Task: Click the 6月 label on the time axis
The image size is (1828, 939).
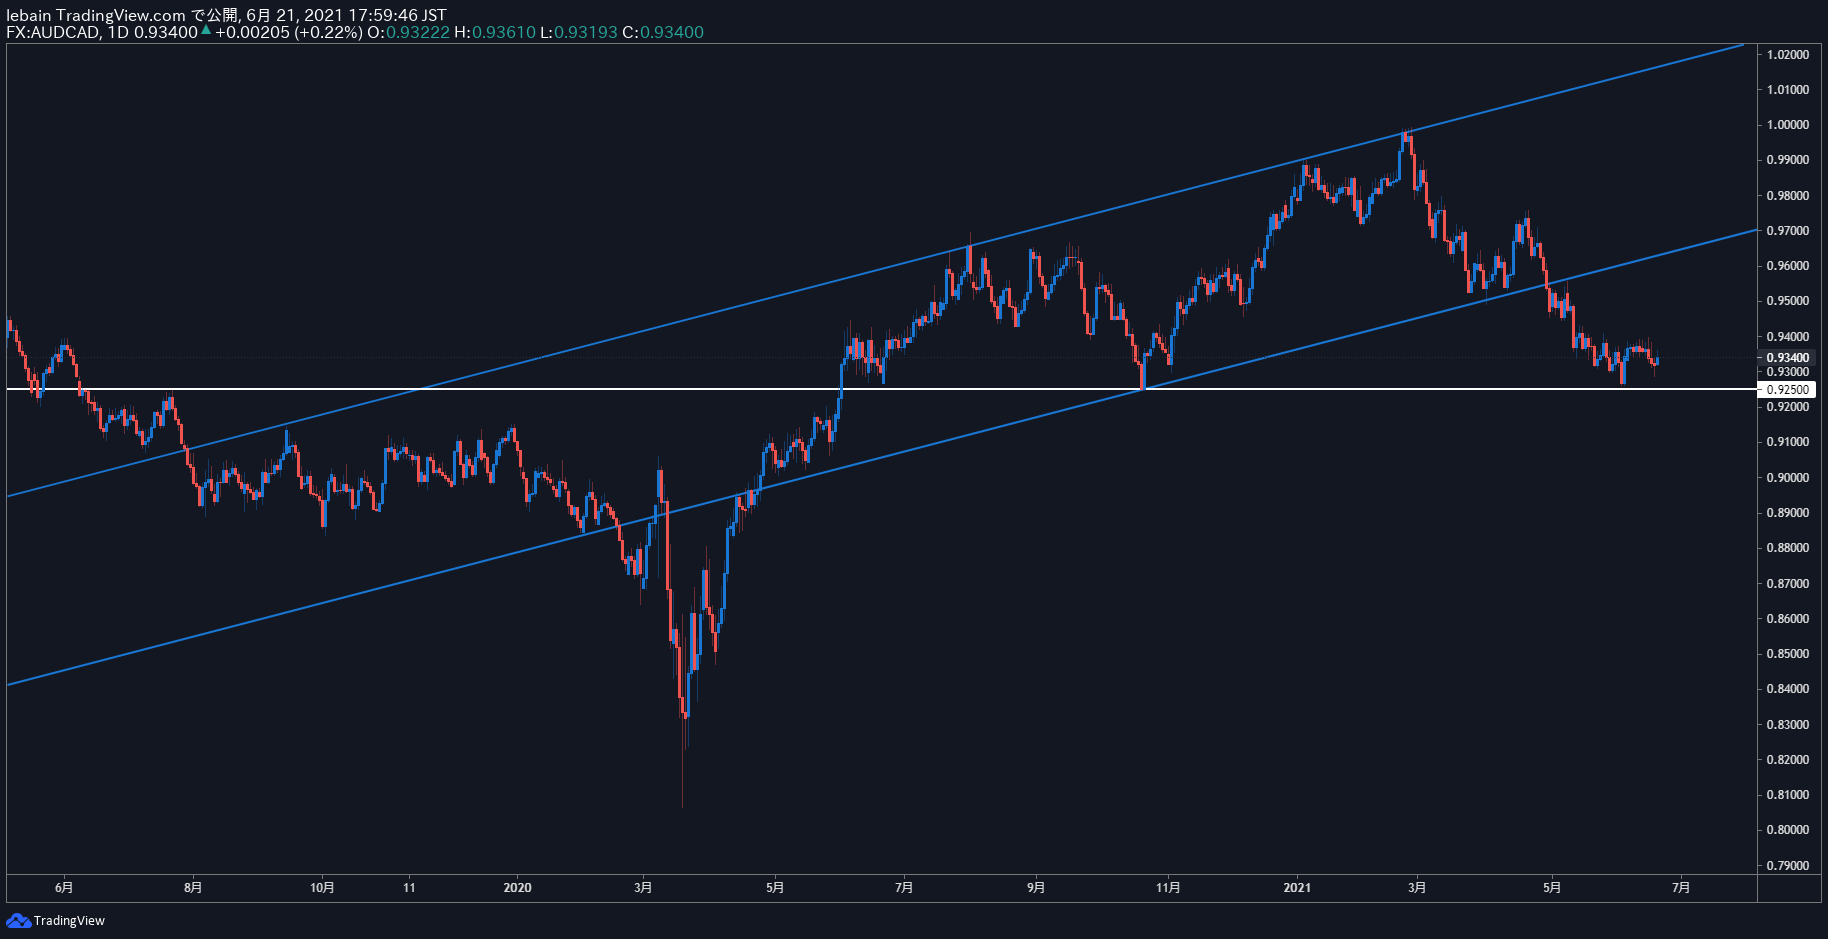Action: [x=64, y=888]
